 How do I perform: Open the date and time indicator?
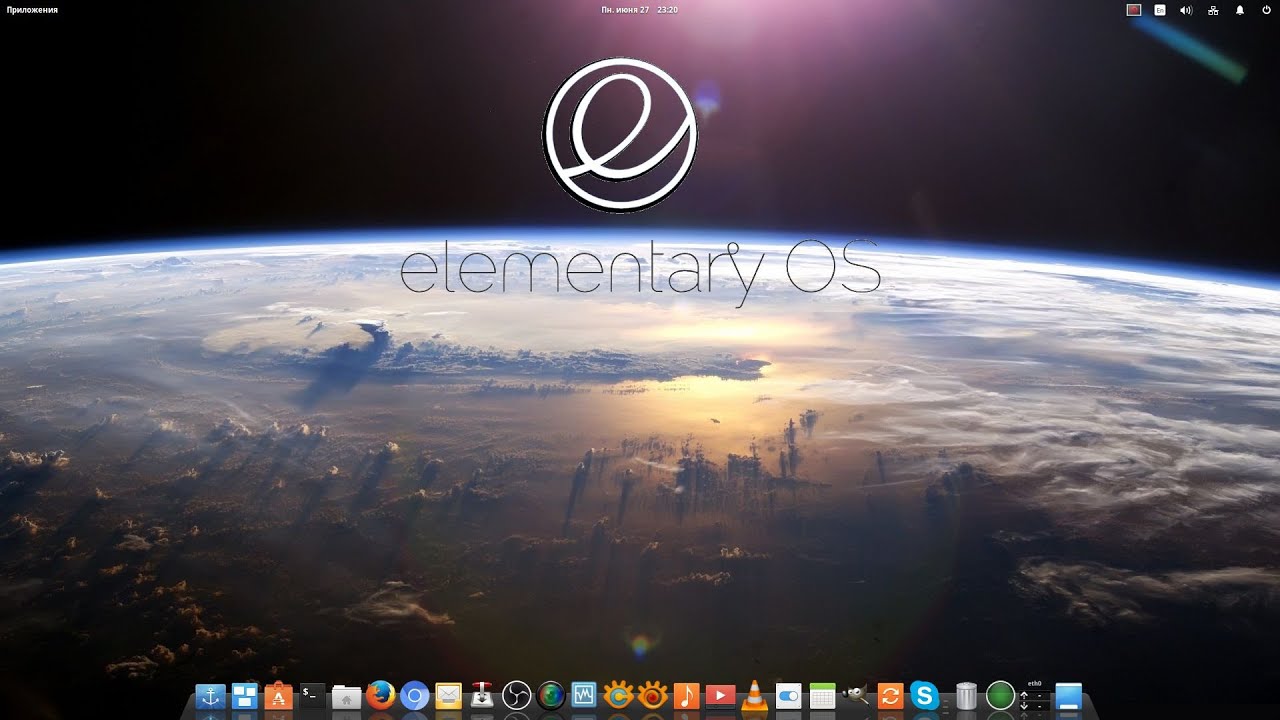[639, 10]
